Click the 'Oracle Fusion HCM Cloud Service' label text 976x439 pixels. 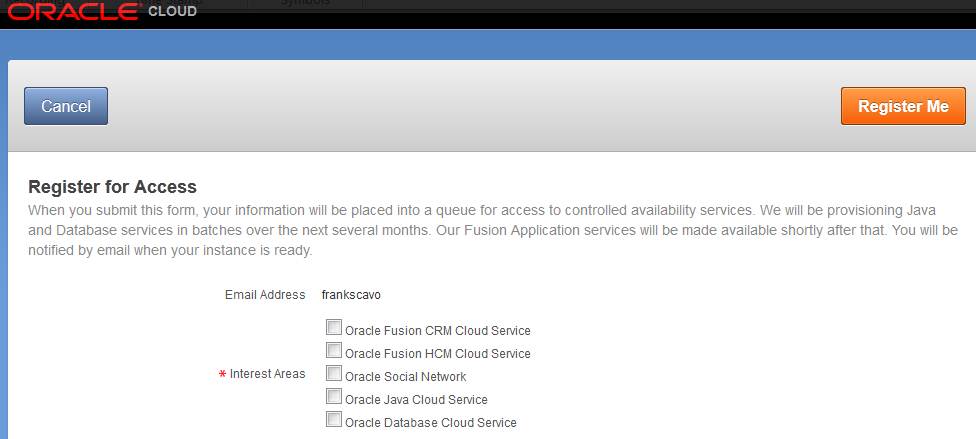click(x=437, y=354)
